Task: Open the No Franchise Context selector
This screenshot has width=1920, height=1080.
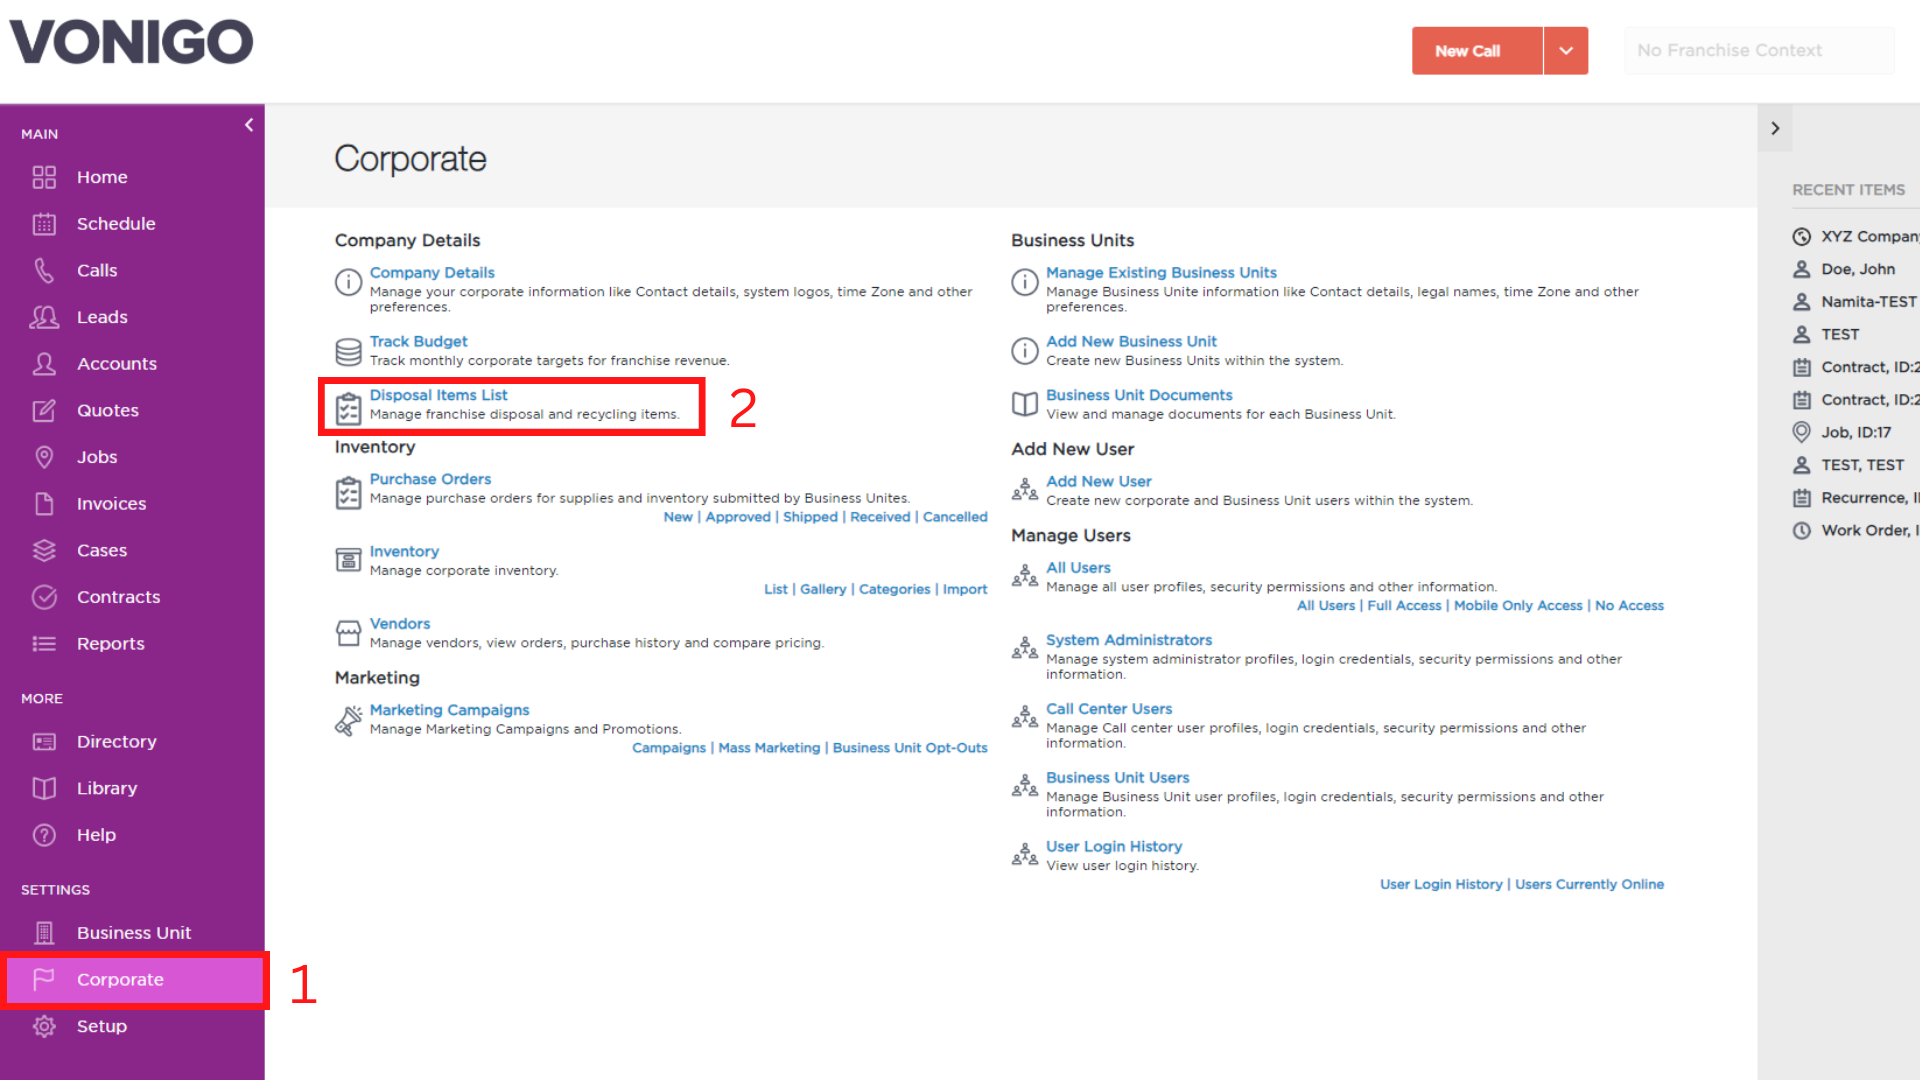Action: point(1759,51)
